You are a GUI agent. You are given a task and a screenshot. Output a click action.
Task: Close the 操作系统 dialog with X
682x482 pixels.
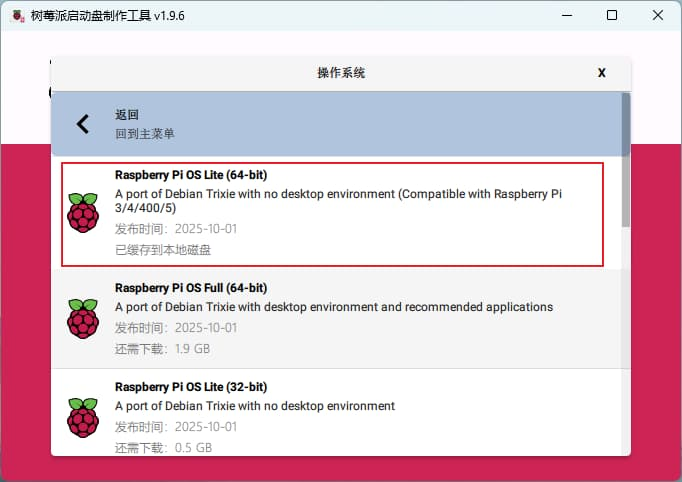(x=601, y=73)
